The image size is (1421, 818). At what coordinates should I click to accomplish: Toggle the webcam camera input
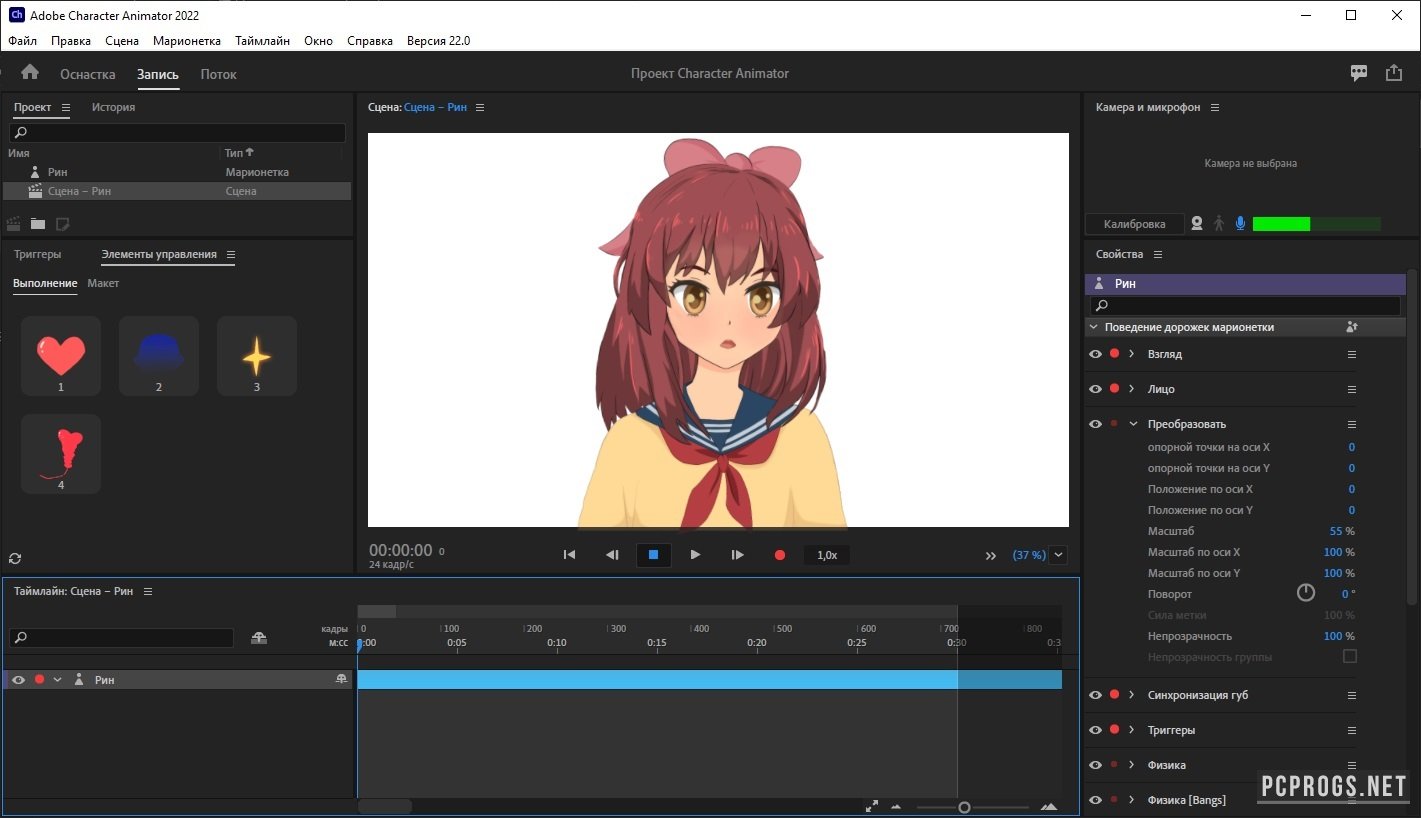click(x=1196, y=224)
